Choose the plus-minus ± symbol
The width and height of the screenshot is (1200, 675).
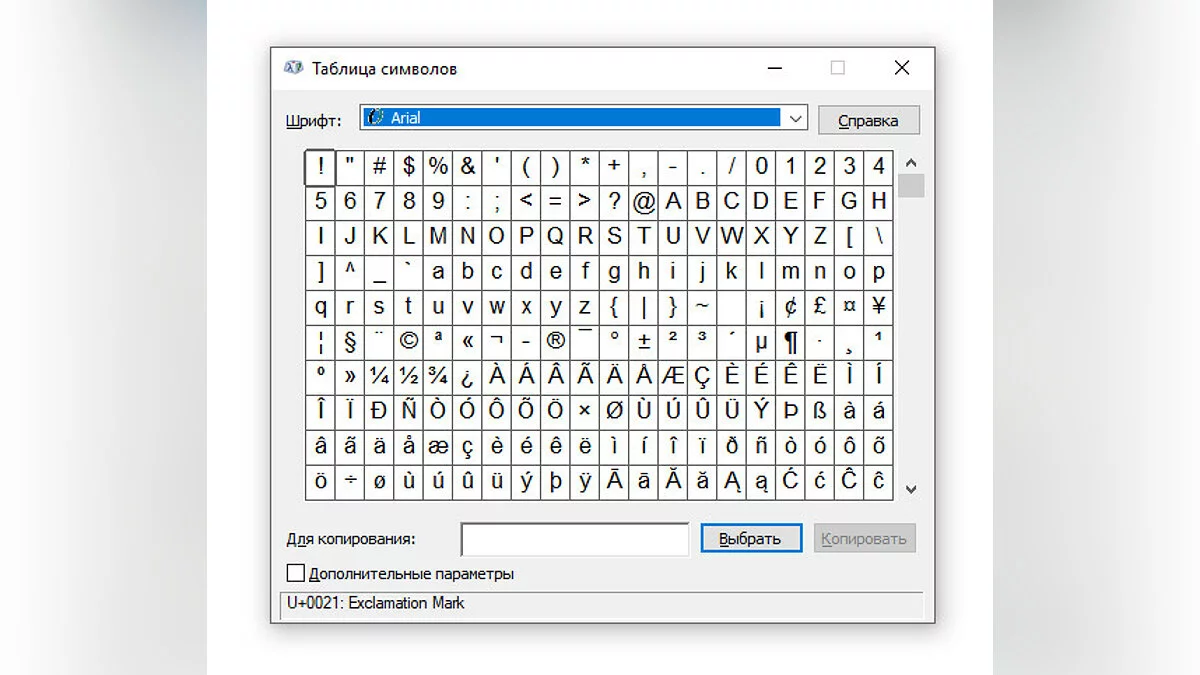[644, 341]
